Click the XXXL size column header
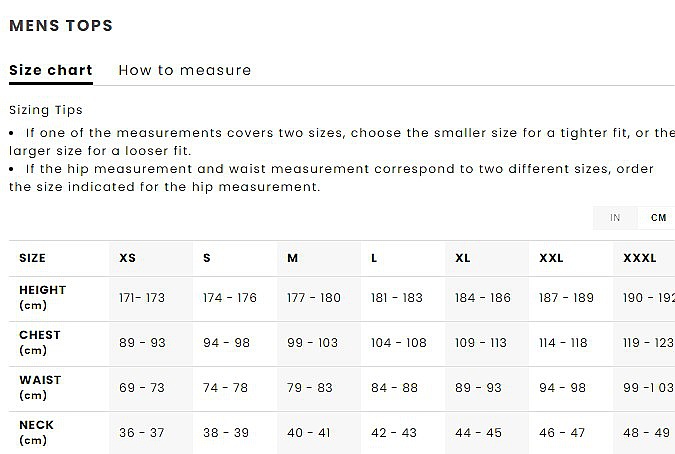Image resolution: width=675 pixels, height=454 pixels. coord(640,258)
